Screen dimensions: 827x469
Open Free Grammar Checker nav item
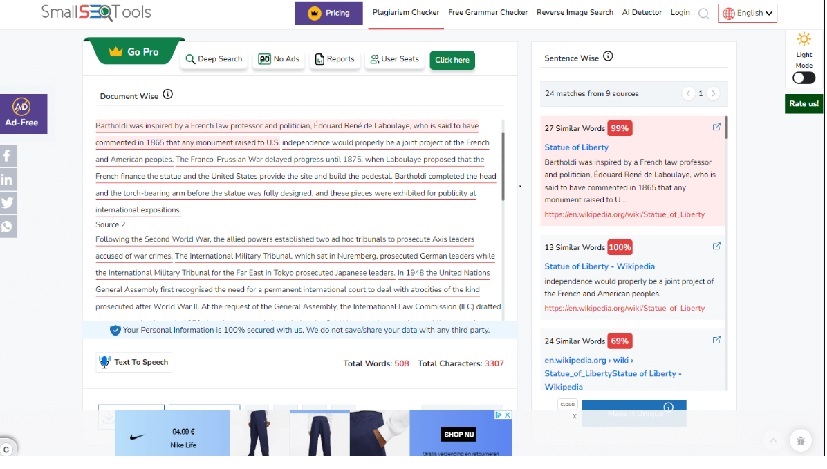point(488,12)
